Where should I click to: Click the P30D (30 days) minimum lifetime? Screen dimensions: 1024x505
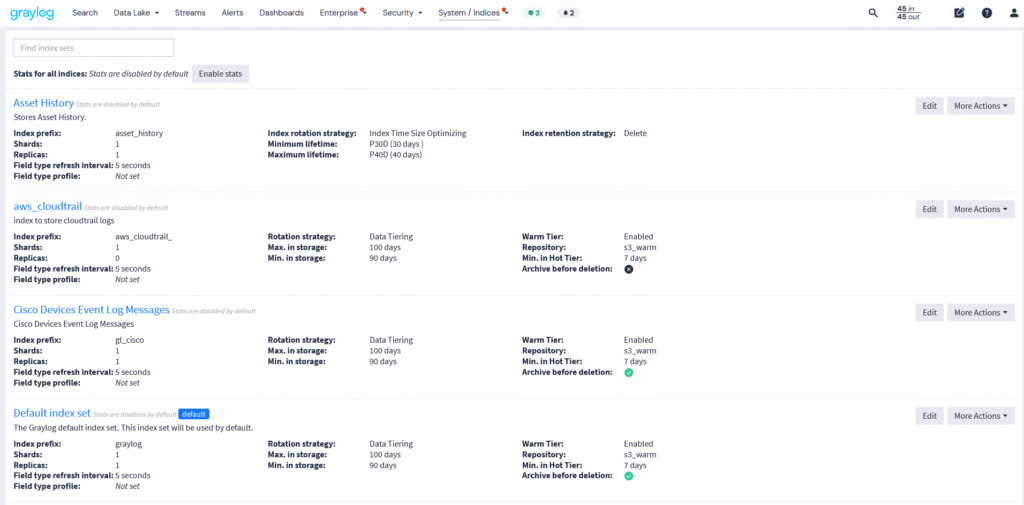(x=396, y=144)
